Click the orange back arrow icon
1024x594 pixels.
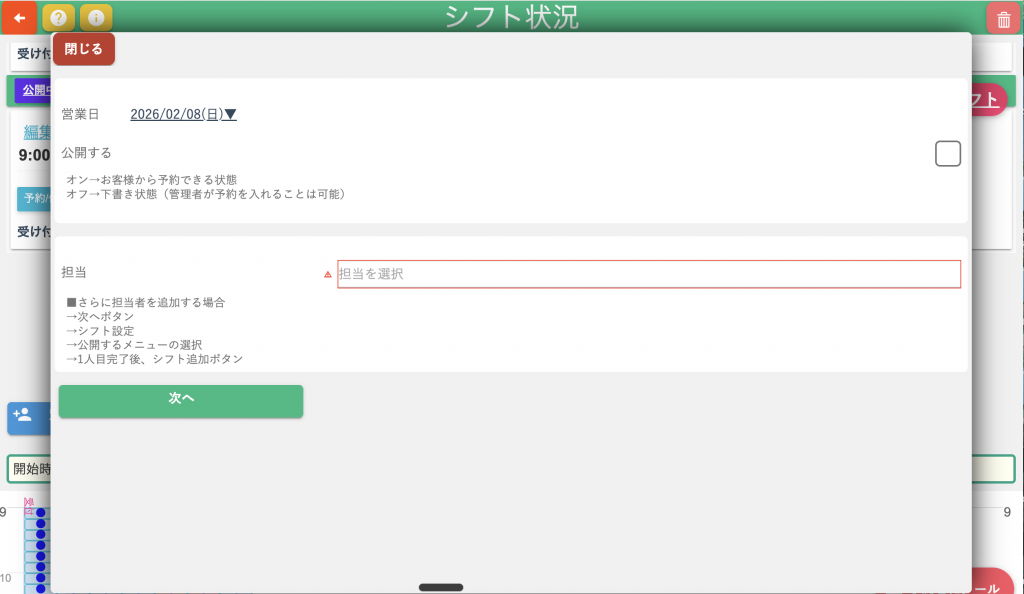coord(19,18)
